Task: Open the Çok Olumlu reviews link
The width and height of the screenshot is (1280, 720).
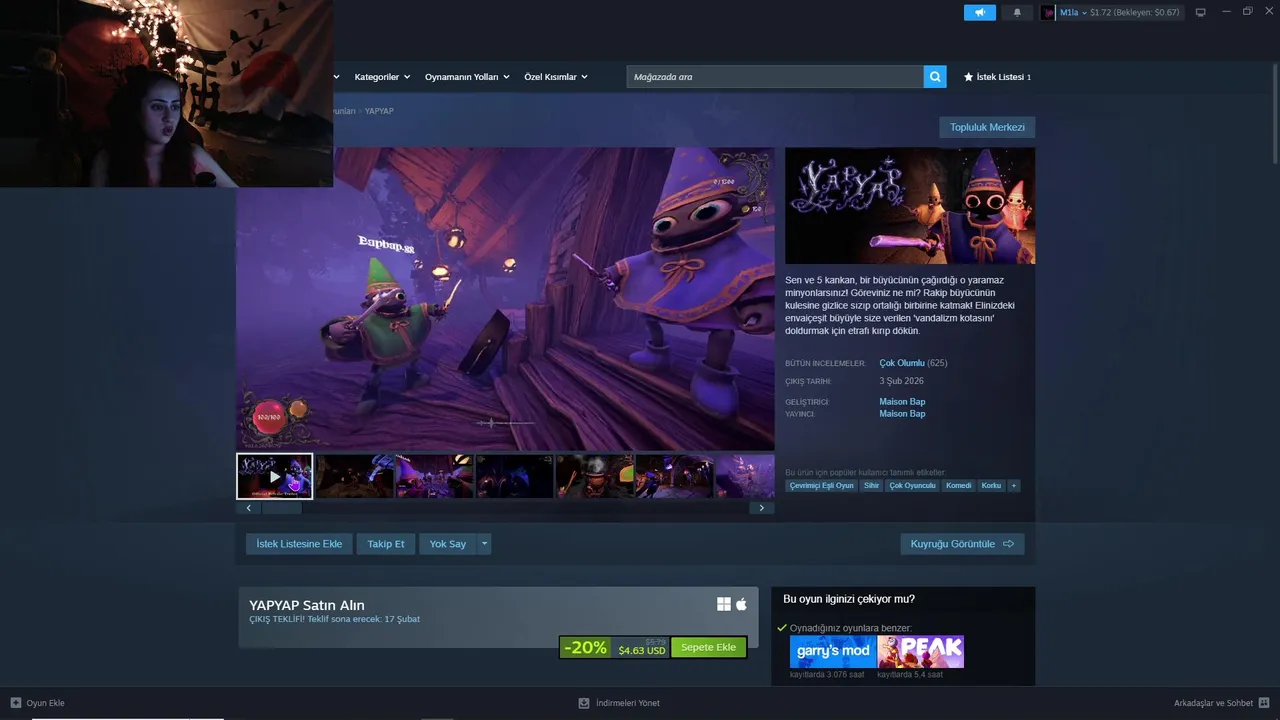Action: point(902,363)
